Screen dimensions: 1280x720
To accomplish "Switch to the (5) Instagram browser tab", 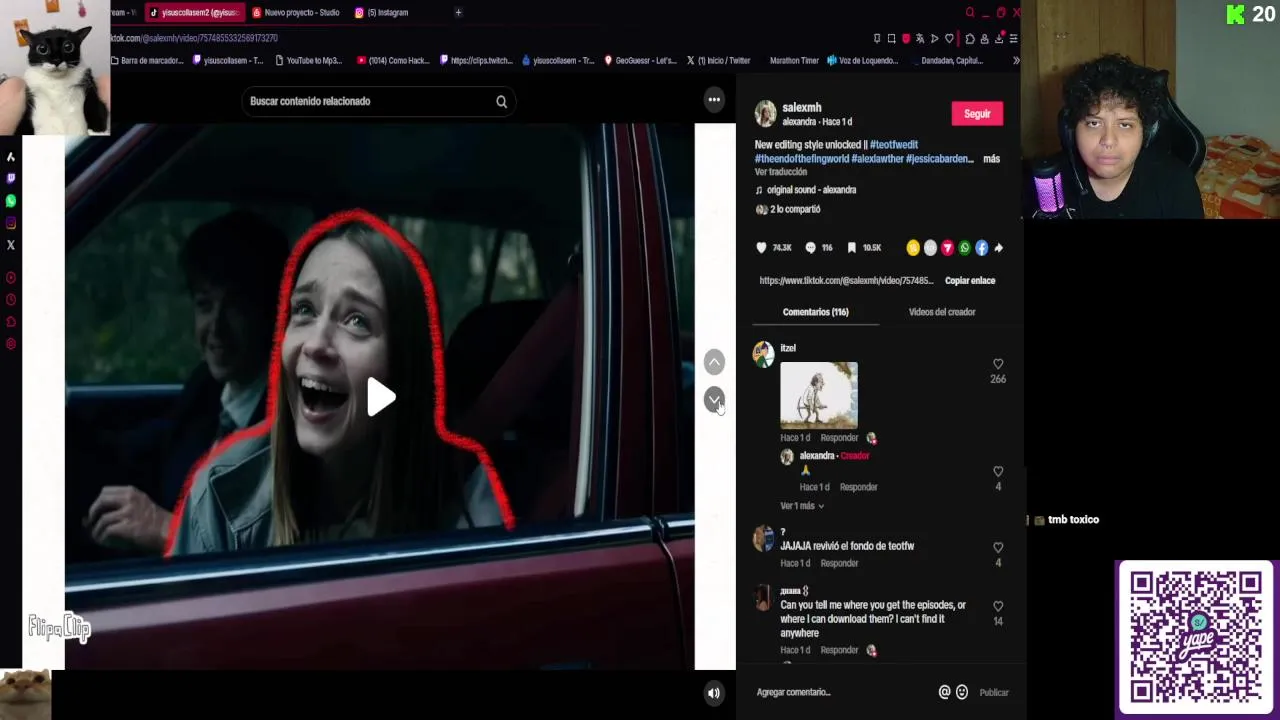I will [383, 12].
